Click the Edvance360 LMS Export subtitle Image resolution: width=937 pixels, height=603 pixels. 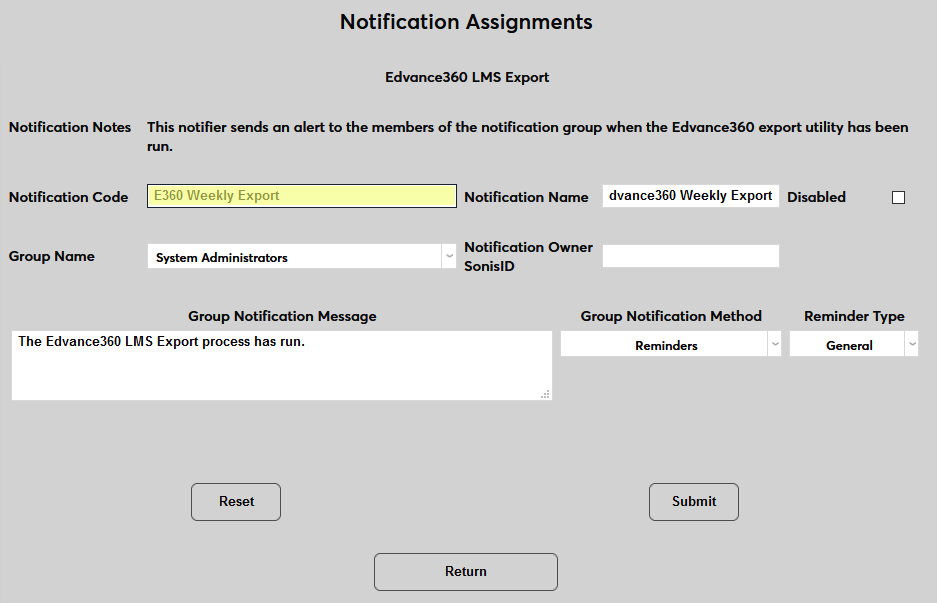click(x=467, y=77)
